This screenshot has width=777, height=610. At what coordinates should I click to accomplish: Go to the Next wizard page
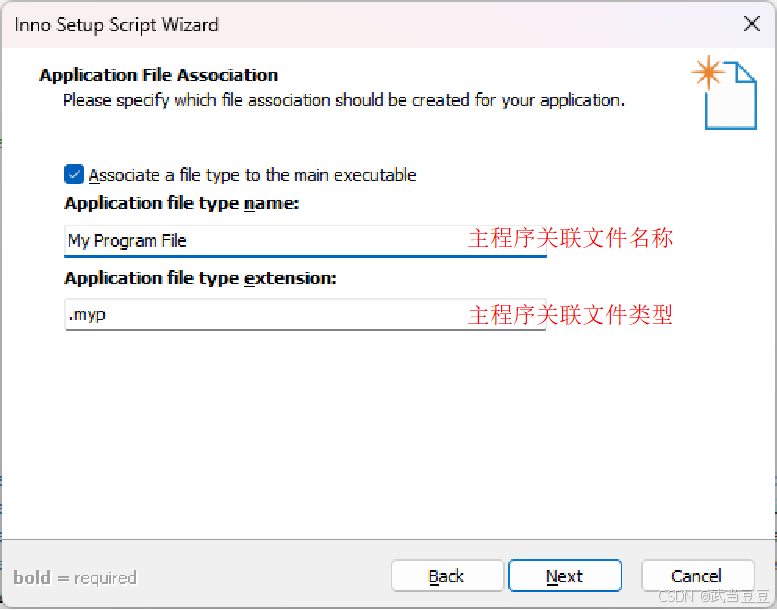[x=565, y=576]
